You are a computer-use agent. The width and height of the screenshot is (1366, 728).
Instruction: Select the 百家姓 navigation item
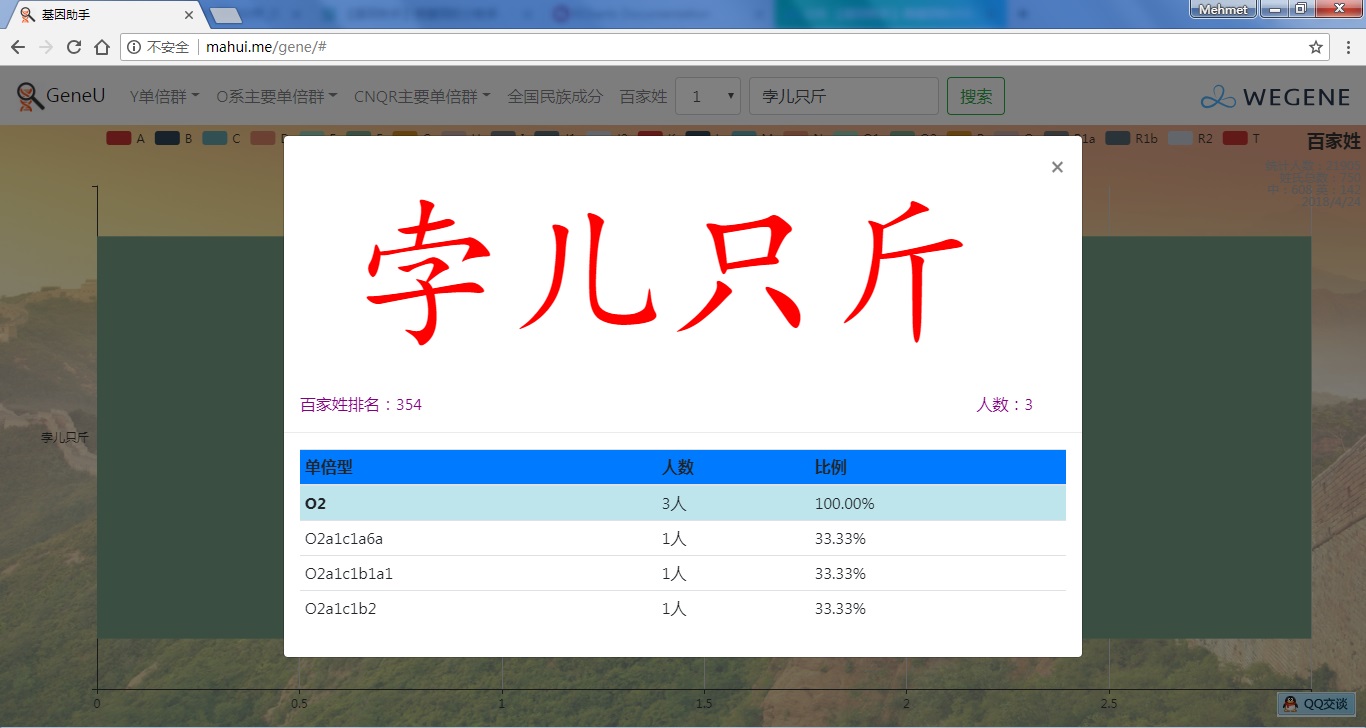coord(643,97)
